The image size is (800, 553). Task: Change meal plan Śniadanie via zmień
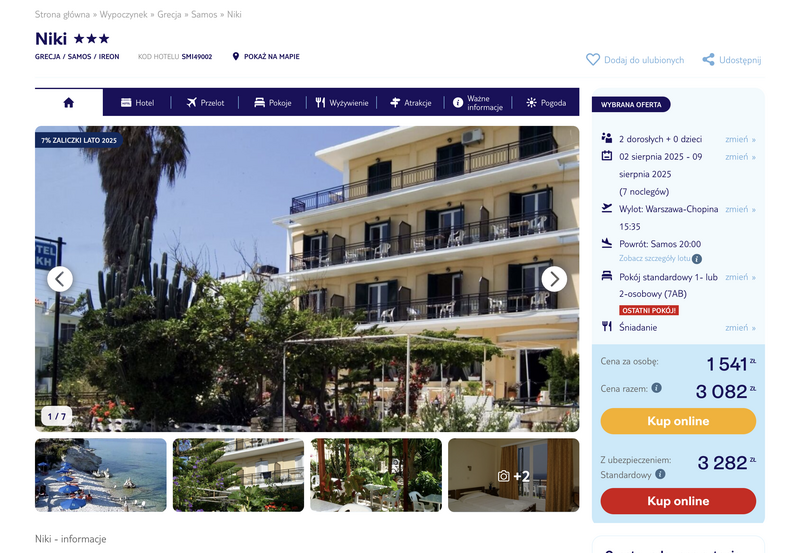pyautogui.click(x=740, y=328)
